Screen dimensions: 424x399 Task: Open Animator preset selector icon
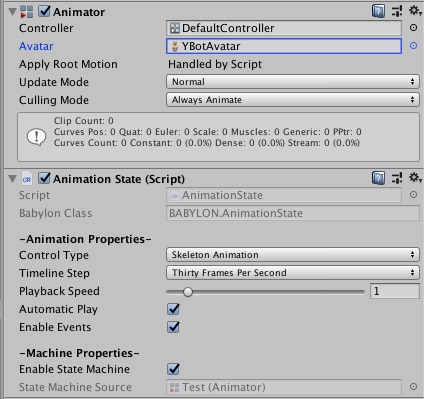[x=397, y=11]
